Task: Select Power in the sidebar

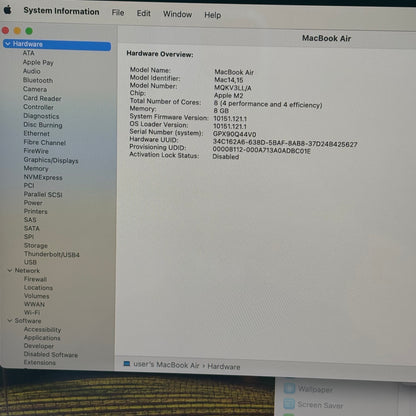Action: point(33,202)
